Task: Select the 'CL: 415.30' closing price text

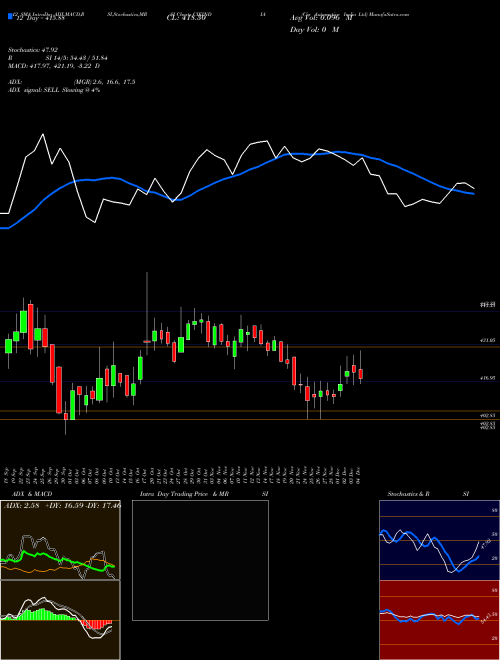Action: pyautogui.click(x=186, y=18)
